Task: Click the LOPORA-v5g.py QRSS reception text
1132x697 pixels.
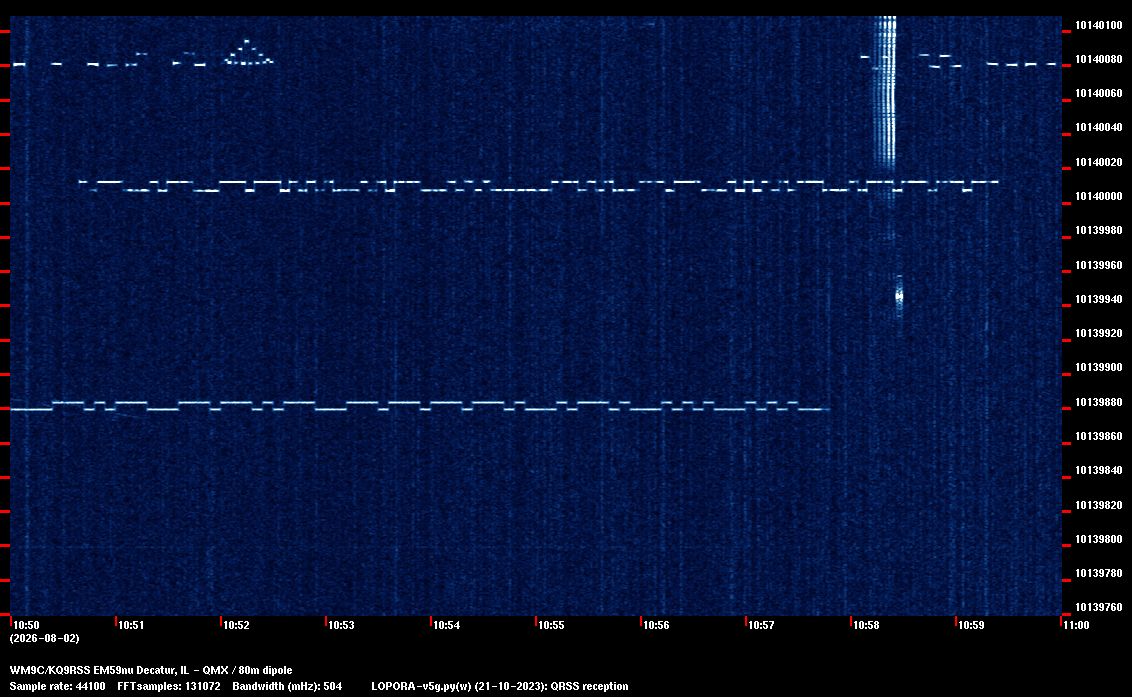Action: pyautogui.click(x=500, y=686)
